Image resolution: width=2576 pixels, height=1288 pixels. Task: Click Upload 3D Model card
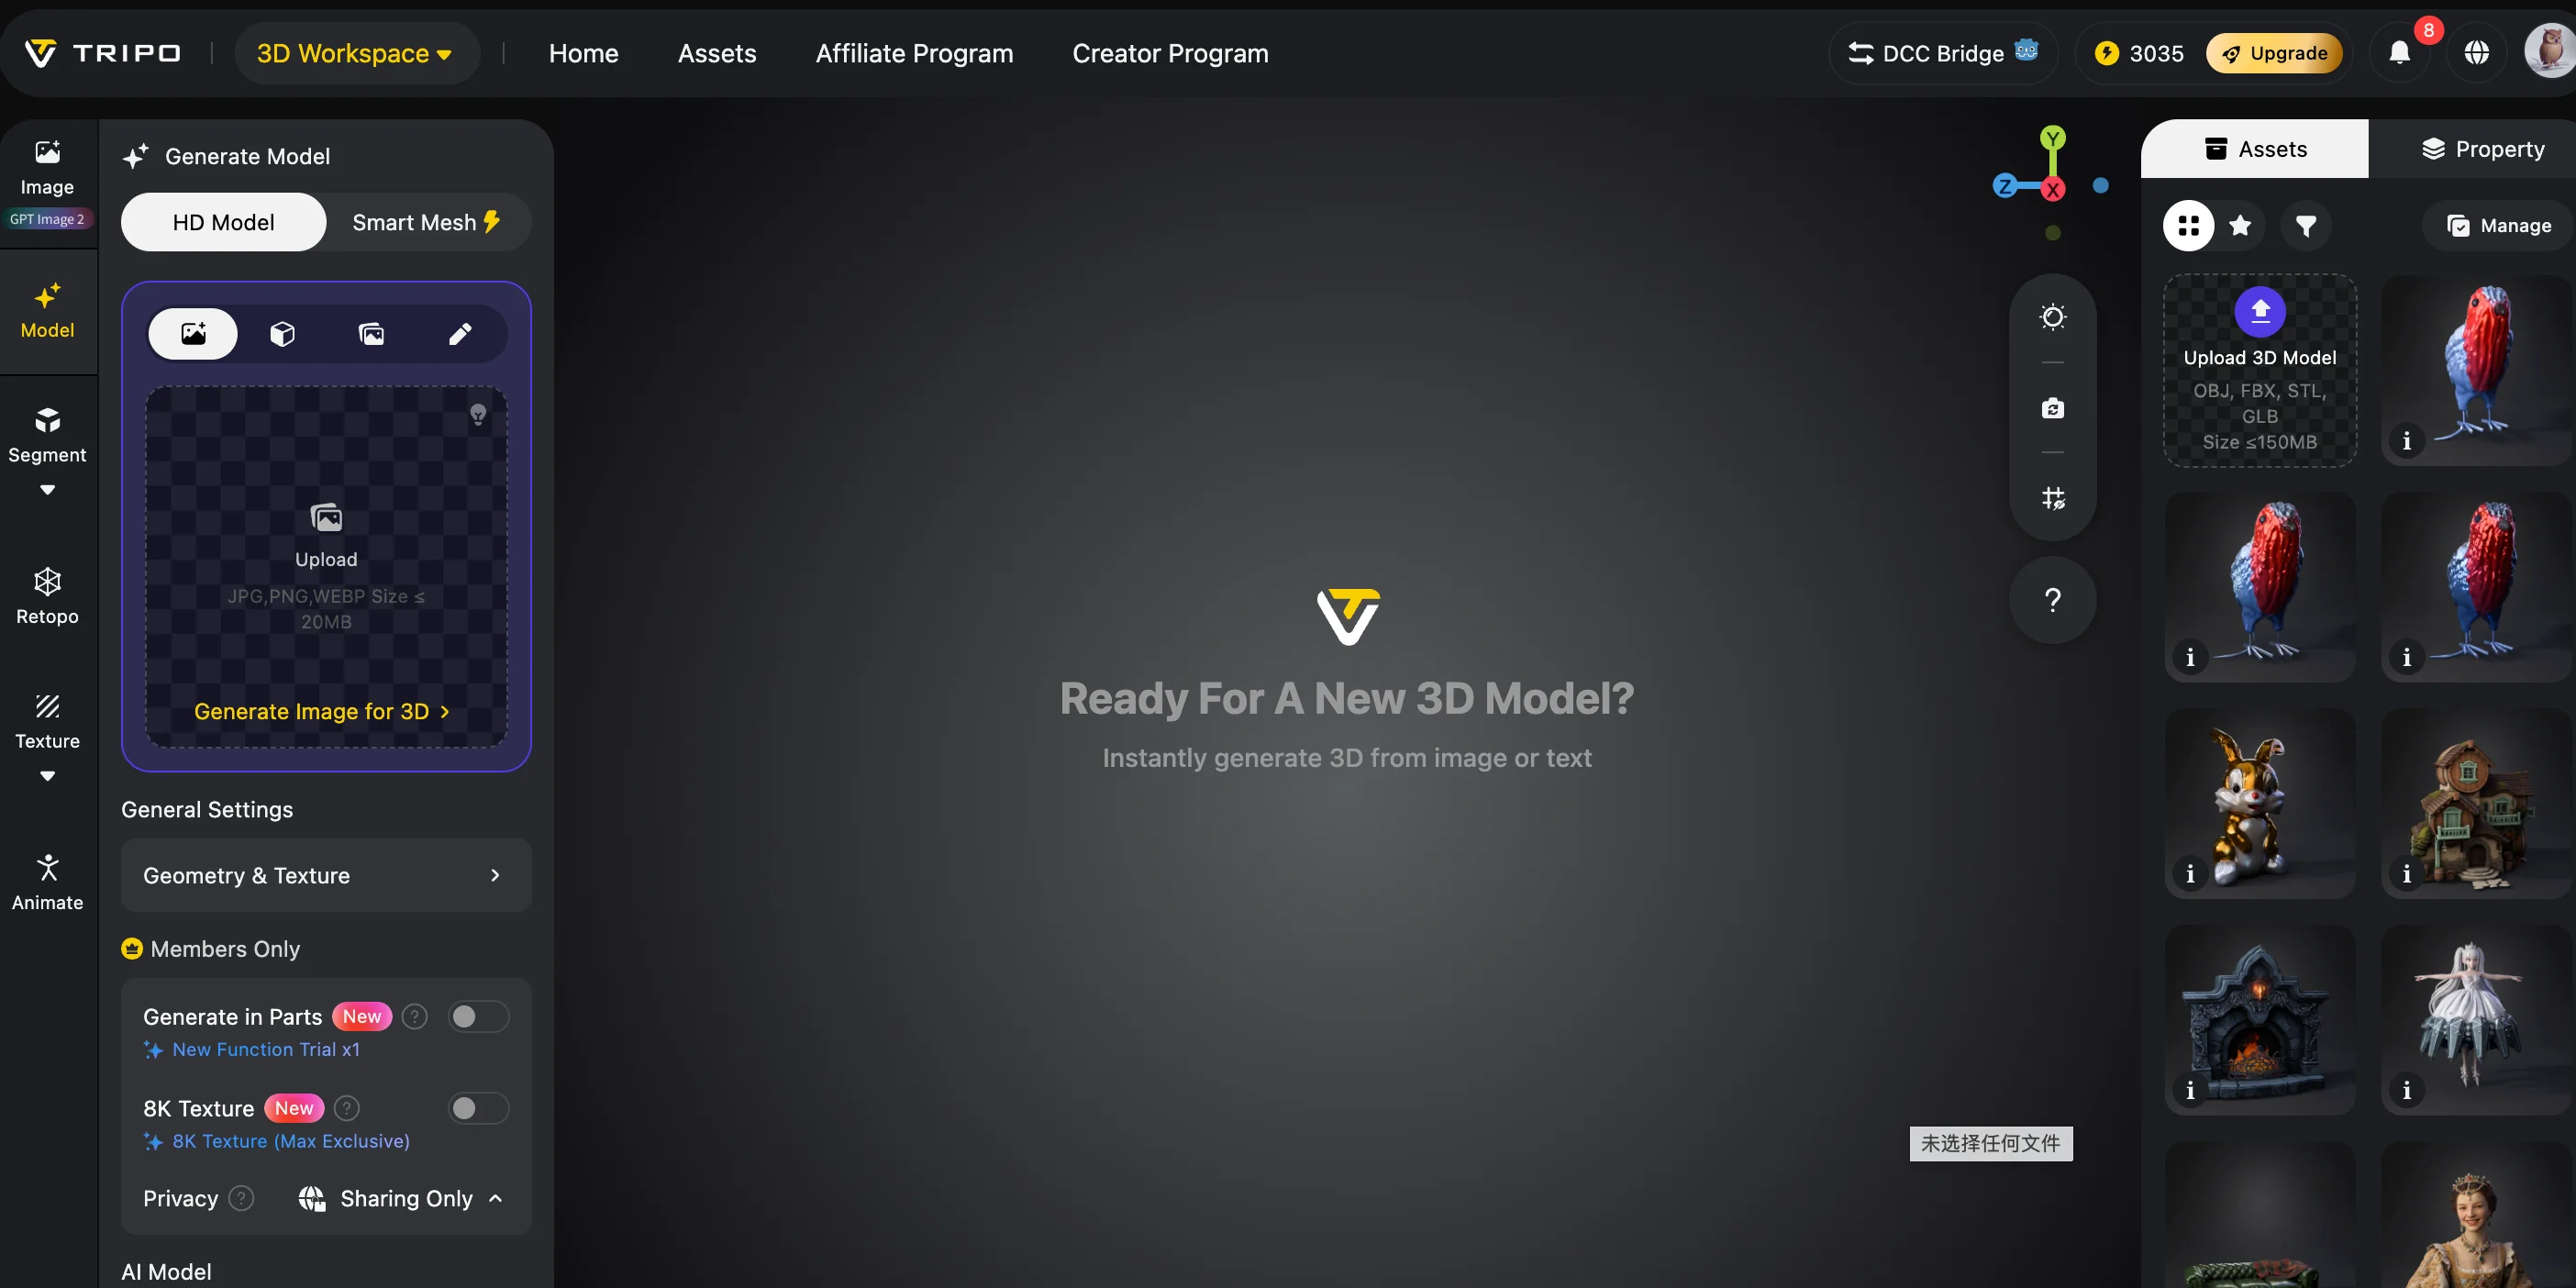(2259, 371)
